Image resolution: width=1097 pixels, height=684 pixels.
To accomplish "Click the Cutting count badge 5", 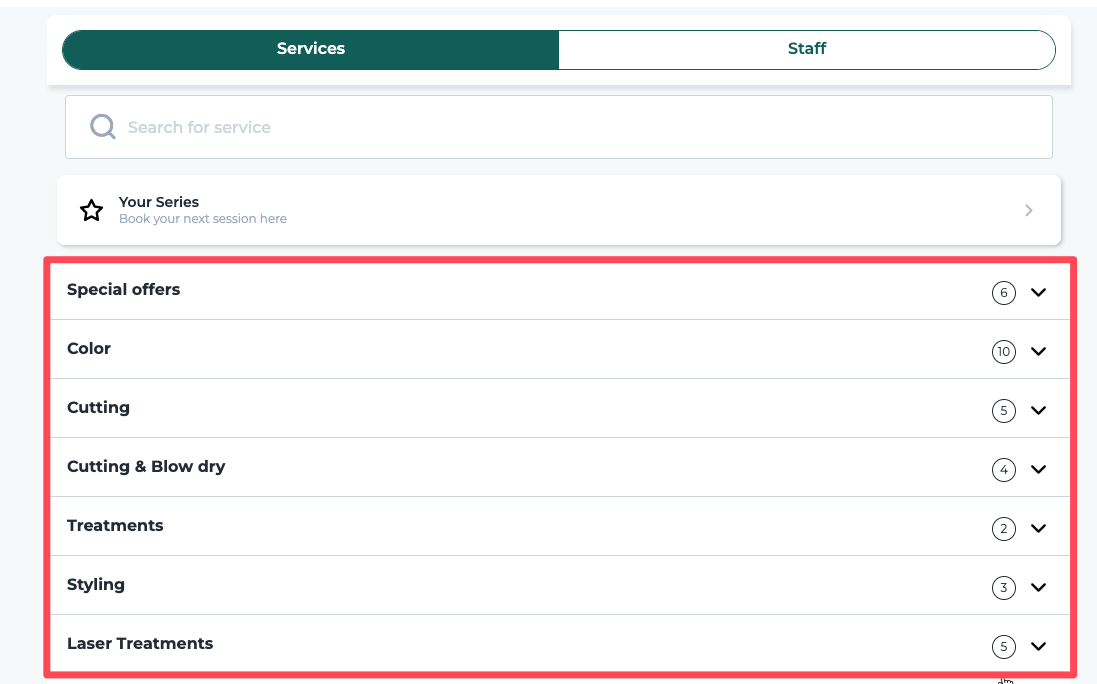I will (x=1003, y=411).
